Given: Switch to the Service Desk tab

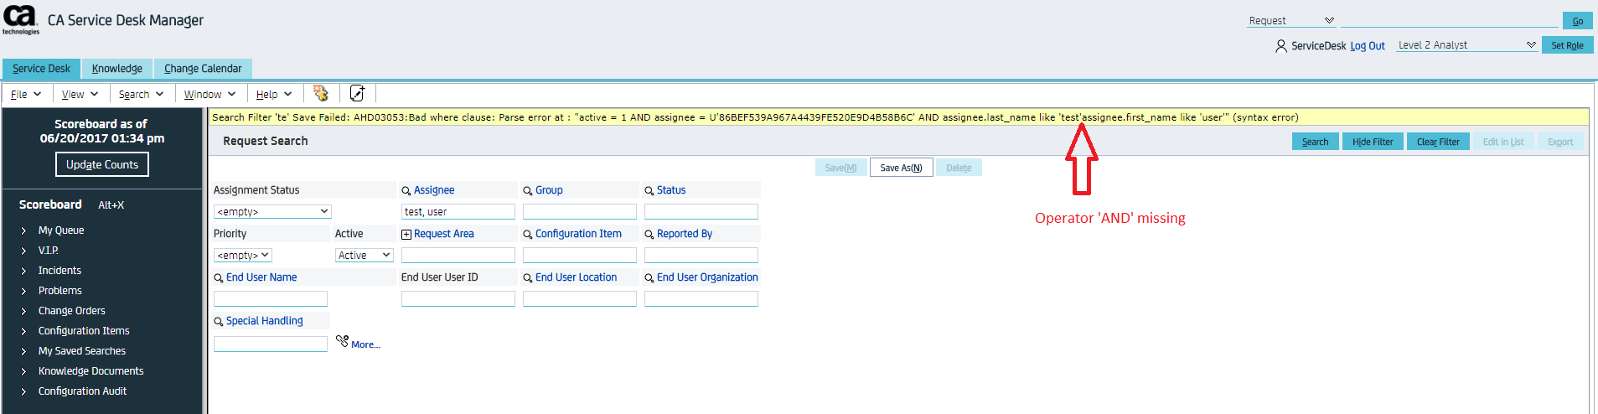Looking at the screenshot, I should pyautogui.click(x=41, y=69).
